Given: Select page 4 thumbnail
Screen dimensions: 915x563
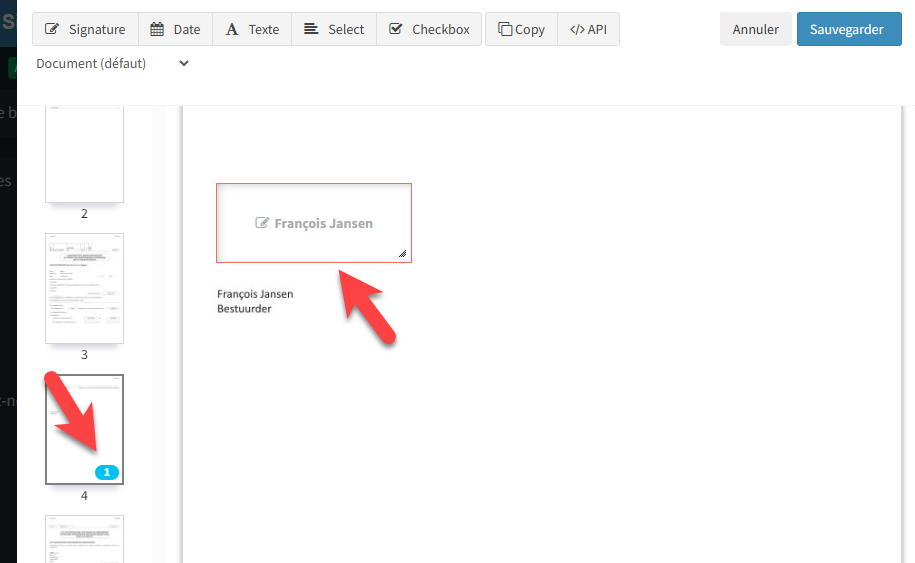Looking at the screenshot, I should 85,429.
